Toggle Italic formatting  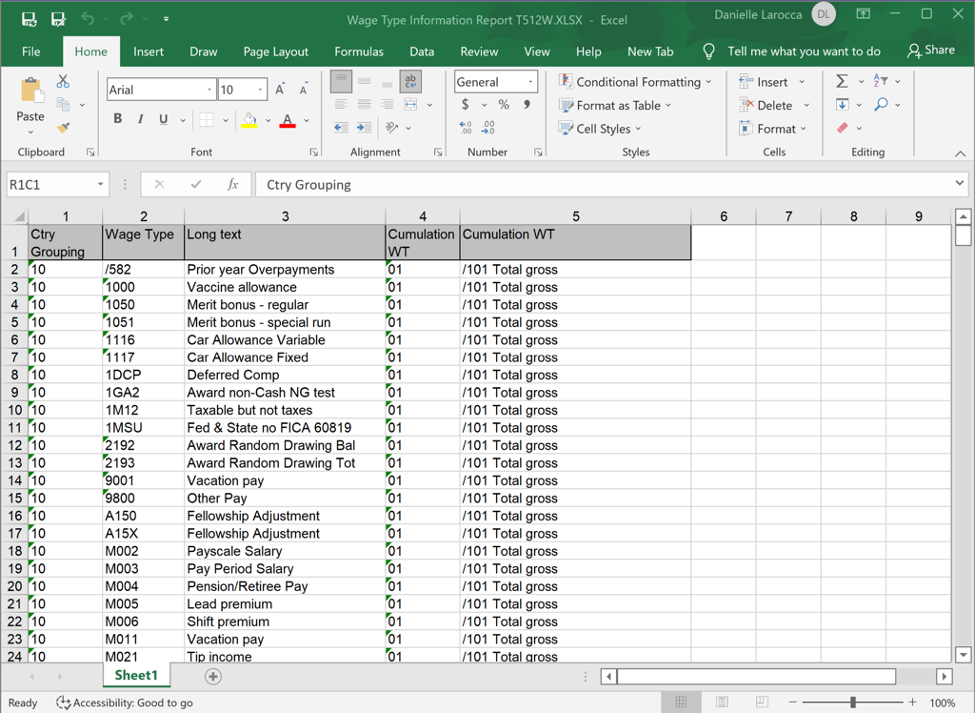click(x=140, y=120)
